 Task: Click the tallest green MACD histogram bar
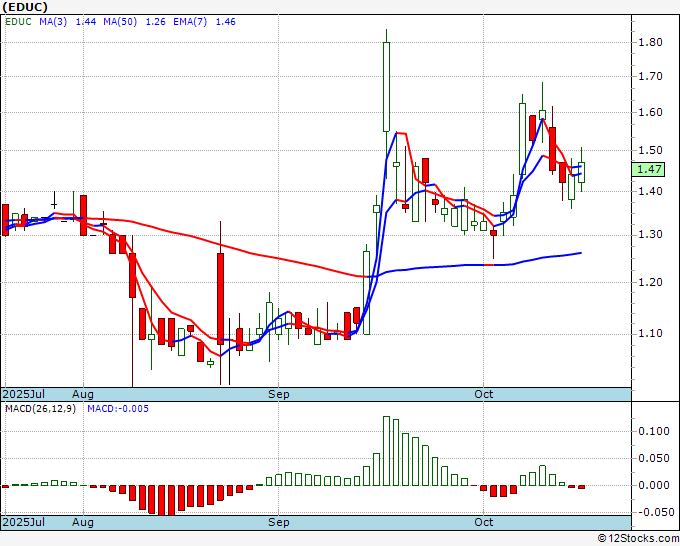[386, 451]
